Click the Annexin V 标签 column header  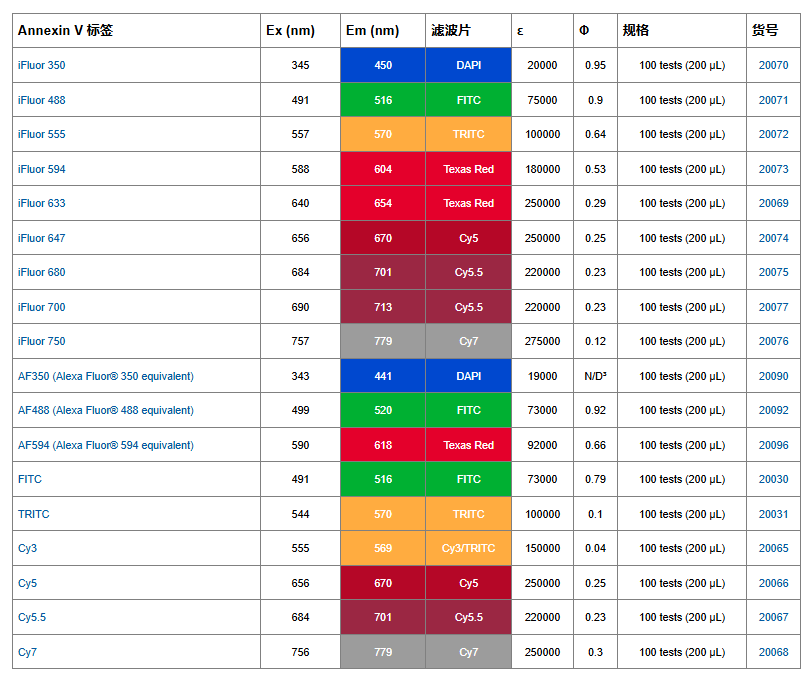pyautogui.click(x=65, y=31)
